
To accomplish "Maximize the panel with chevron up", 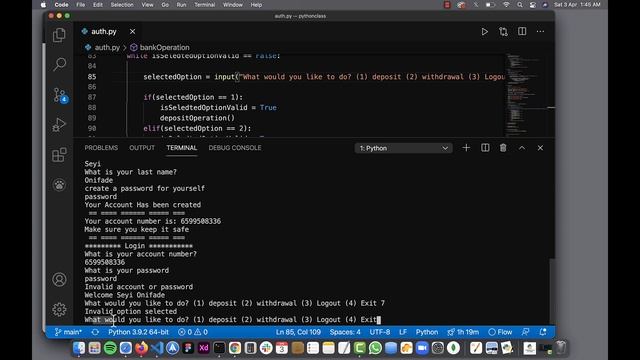I will 522,148.
